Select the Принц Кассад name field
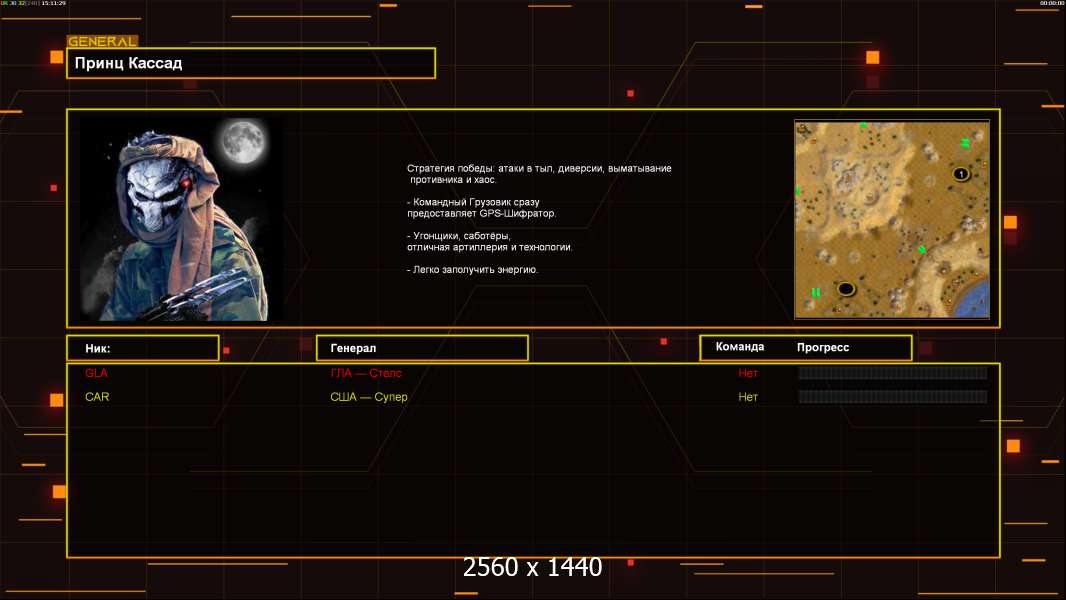Image resolution: width=1066 pixels, height=600 pixels. pos(251,63)
